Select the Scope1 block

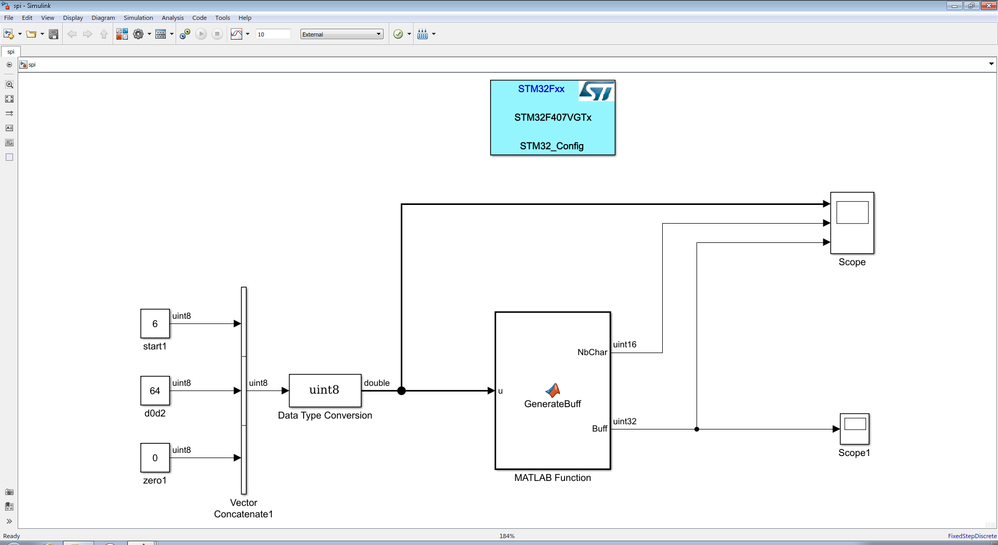coord(855,429)
